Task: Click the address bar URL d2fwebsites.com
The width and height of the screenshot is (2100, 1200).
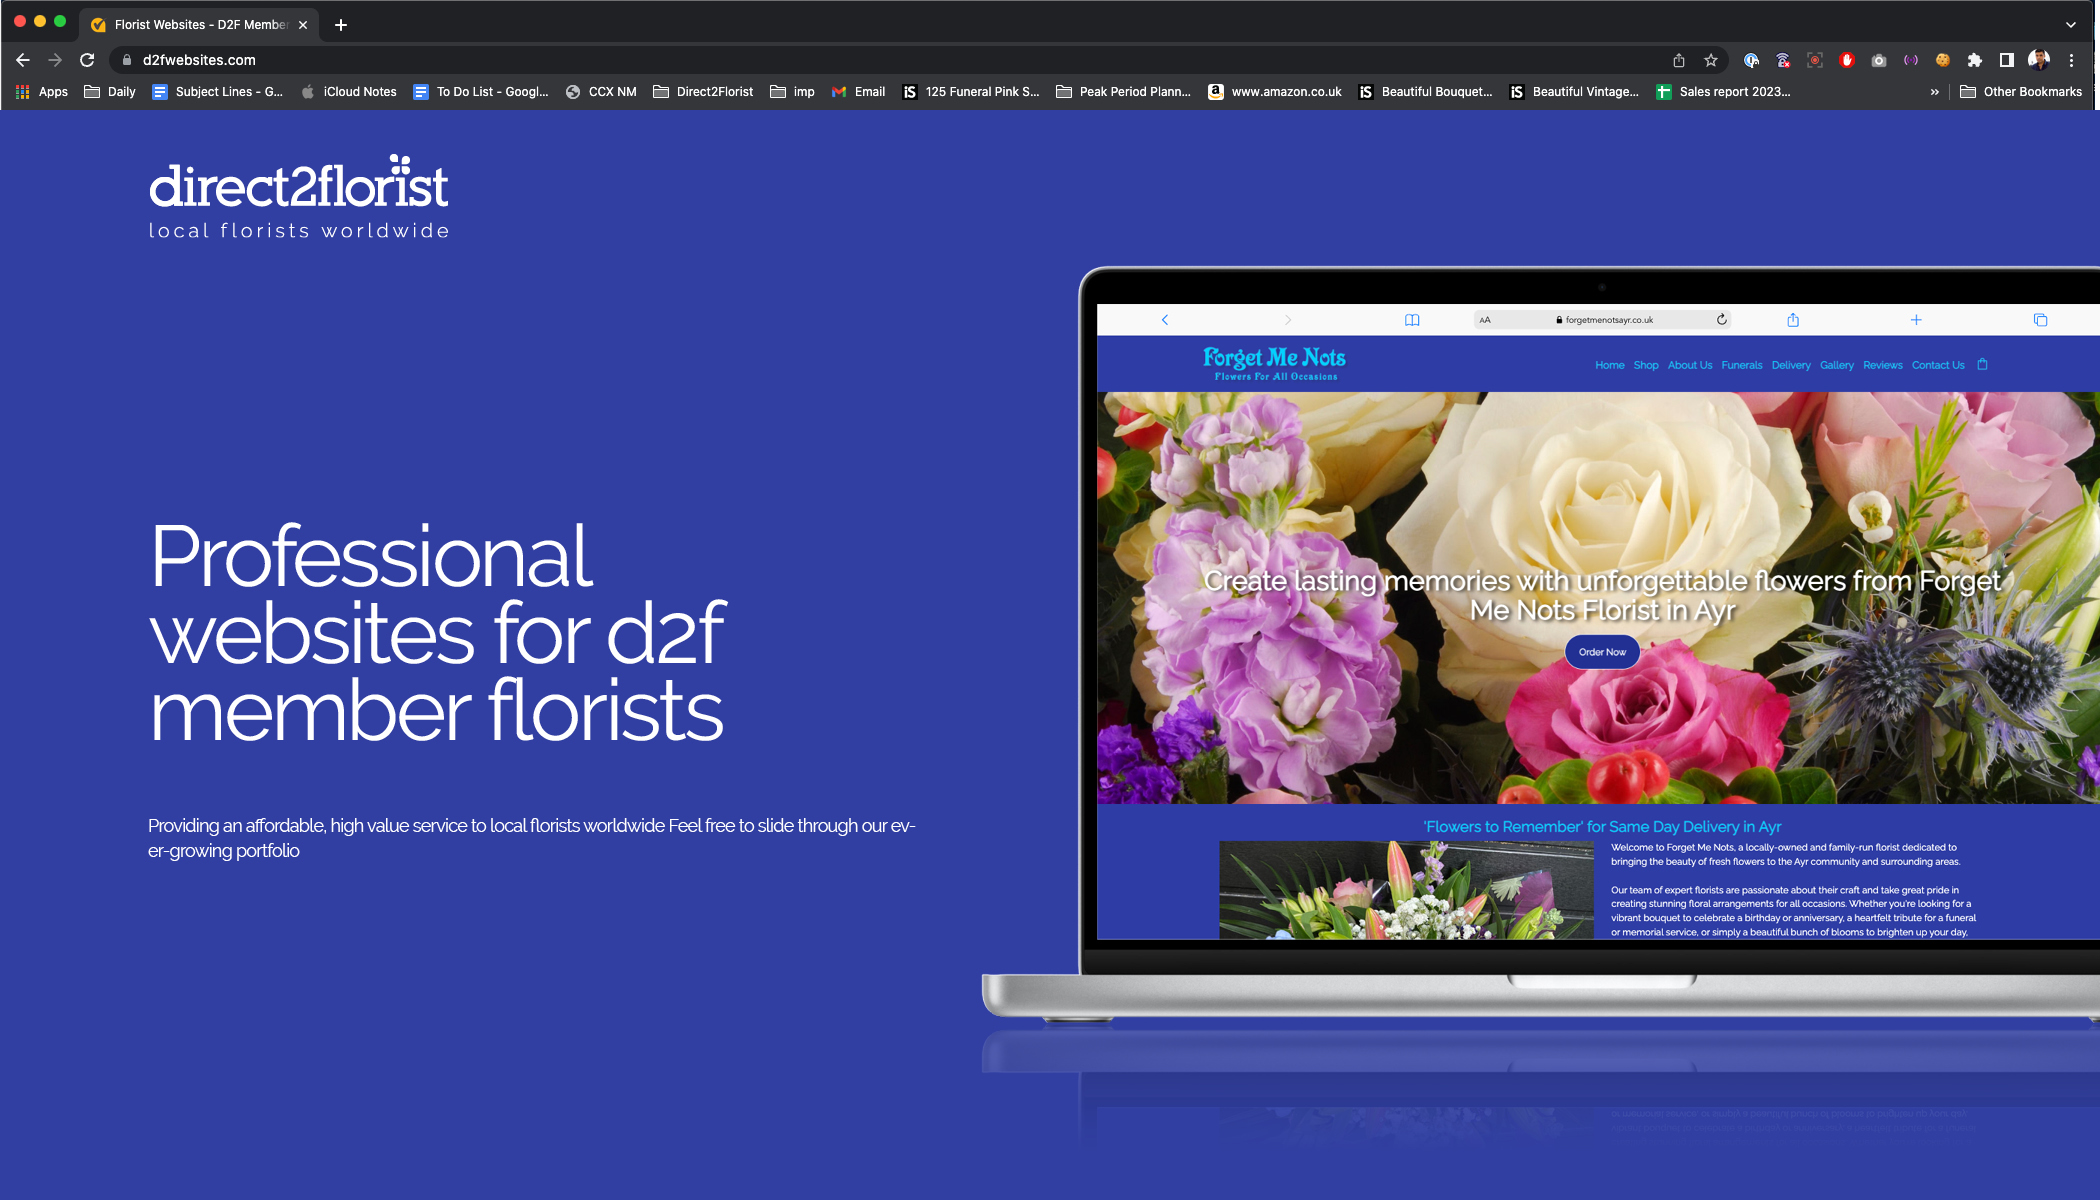Action: click(199, 60)
